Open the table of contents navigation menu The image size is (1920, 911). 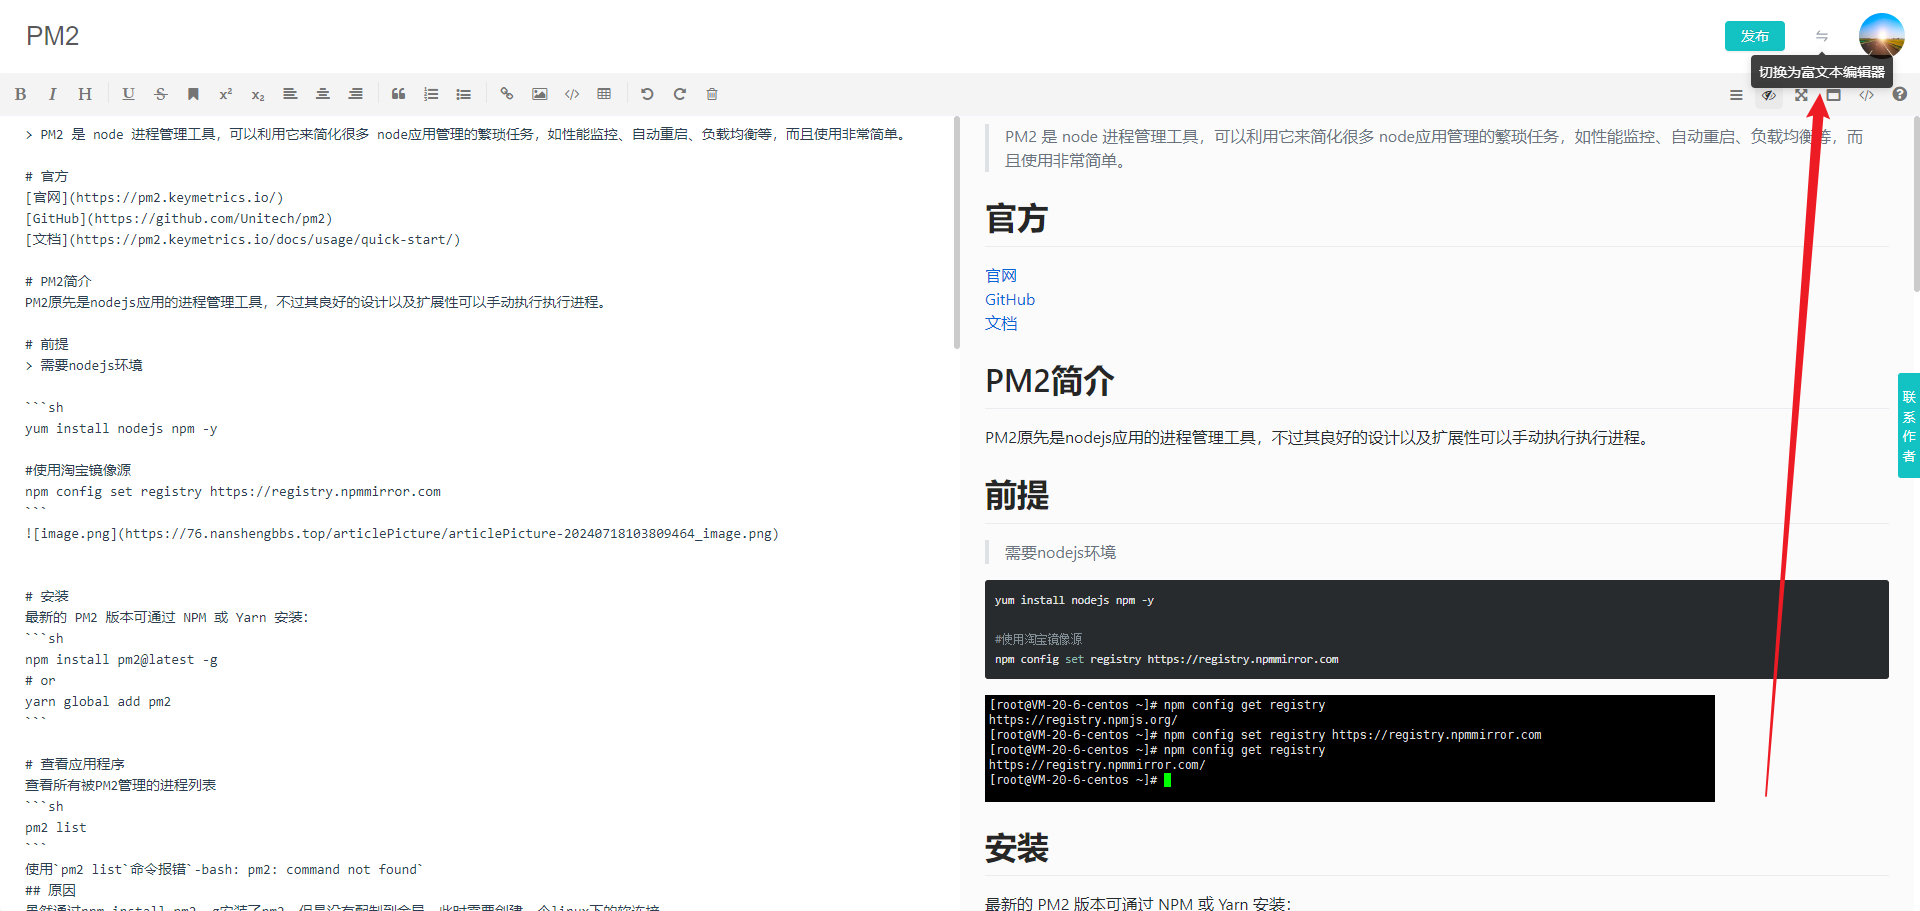(x=1736, y=95)
